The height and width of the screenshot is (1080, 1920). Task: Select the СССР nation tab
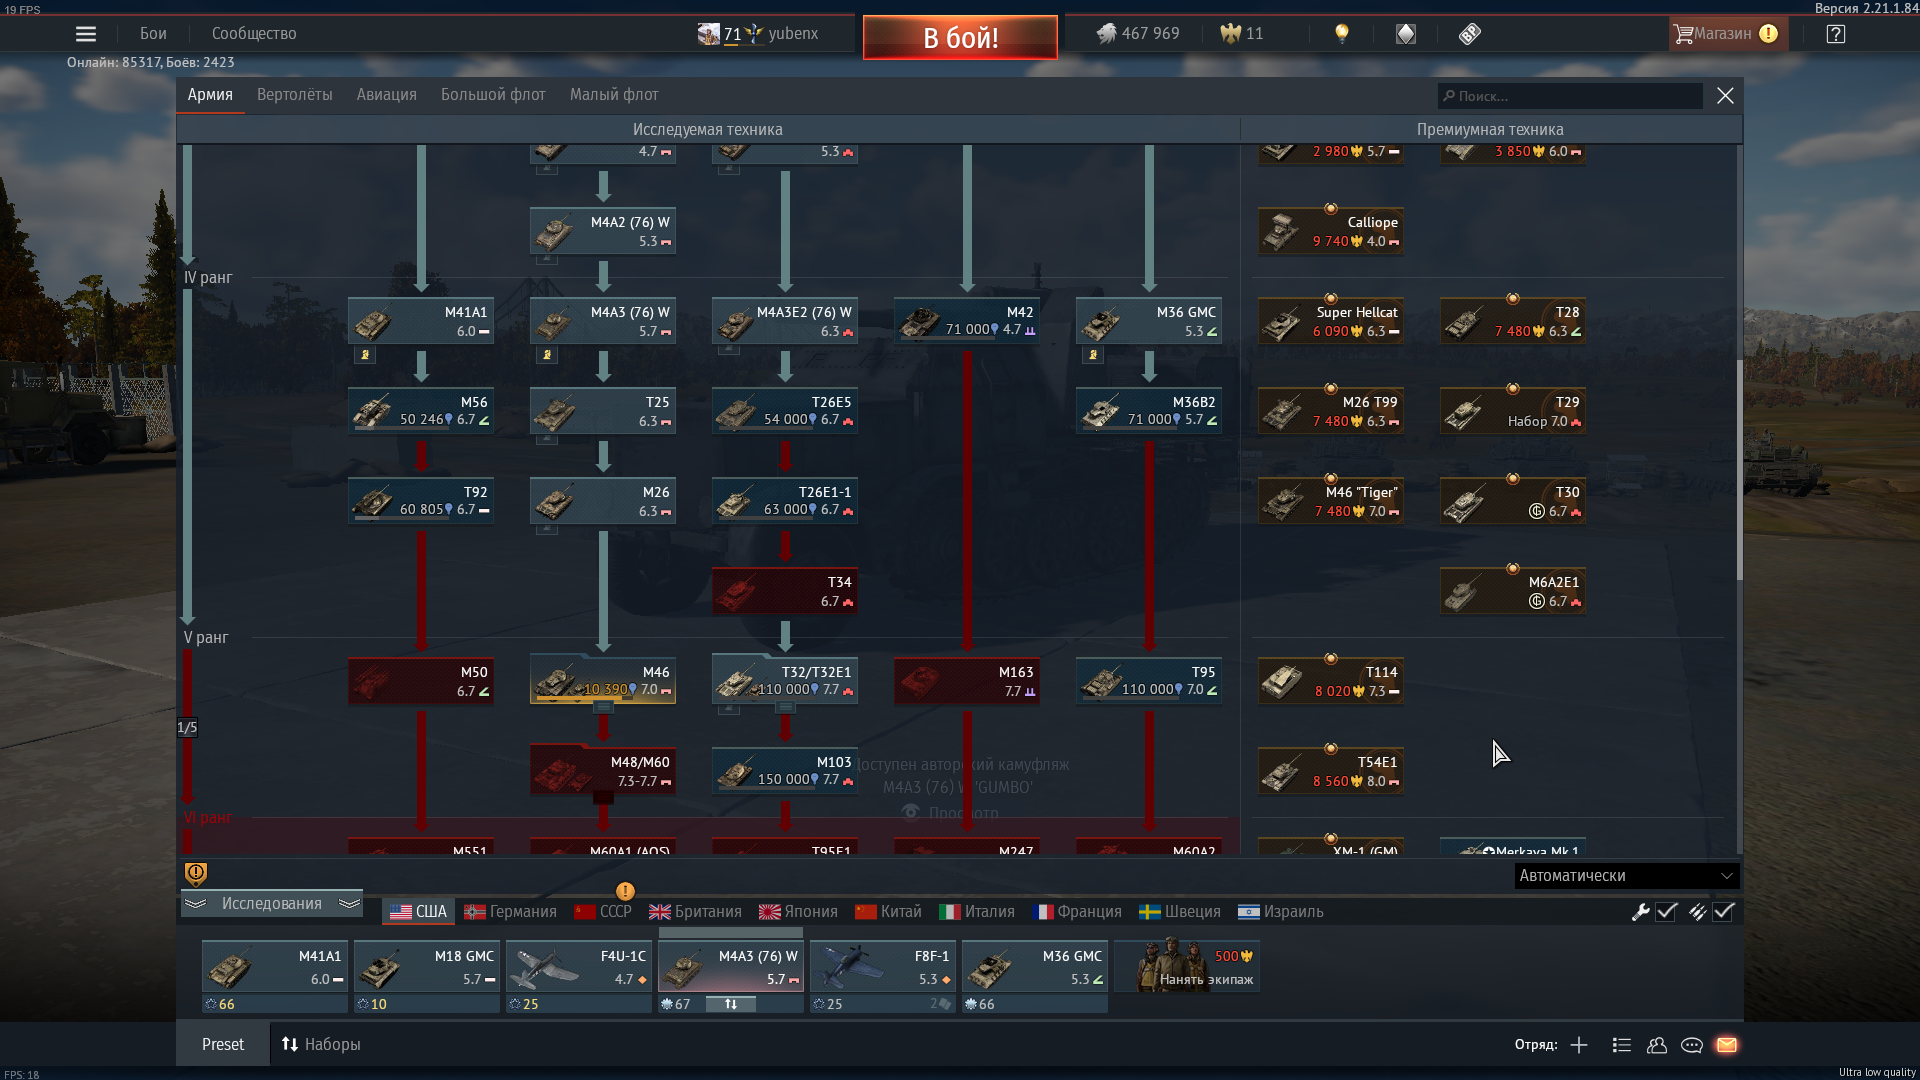point(603,912)
